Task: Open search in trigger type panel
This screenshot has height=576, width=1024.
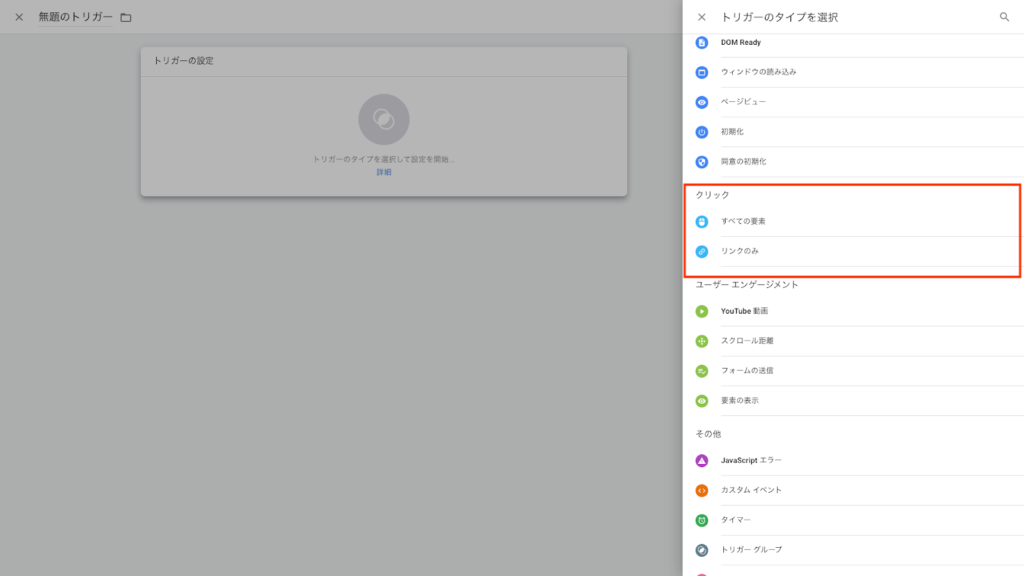Action: click(1004, 17)
